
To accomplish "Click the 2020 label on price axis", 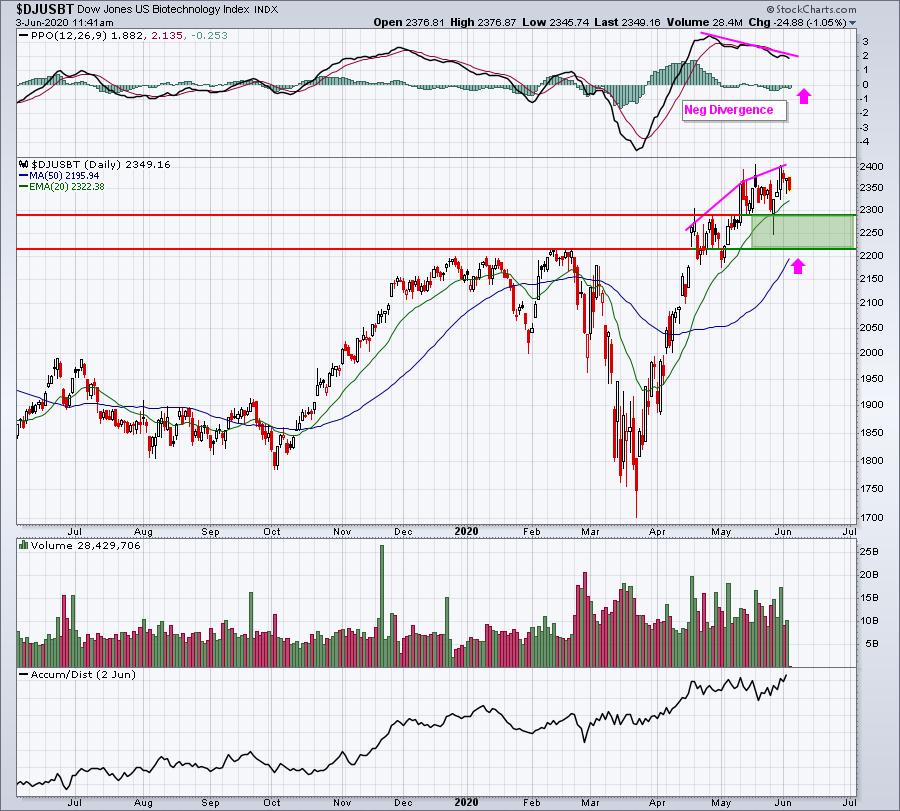I will tap(466, 531).
